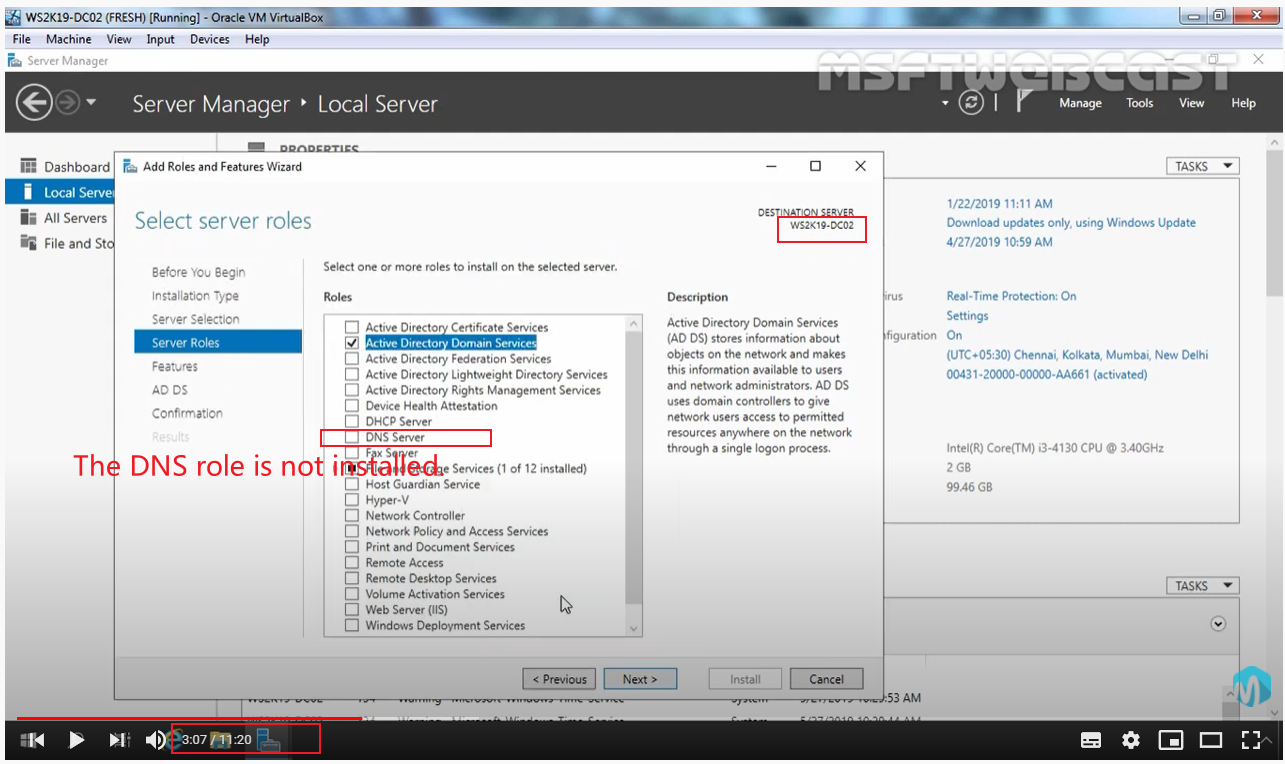Check Active Directory Federation Services
Image resolution: width=1285 pixels, height=764 pixels.
(351, 359)
